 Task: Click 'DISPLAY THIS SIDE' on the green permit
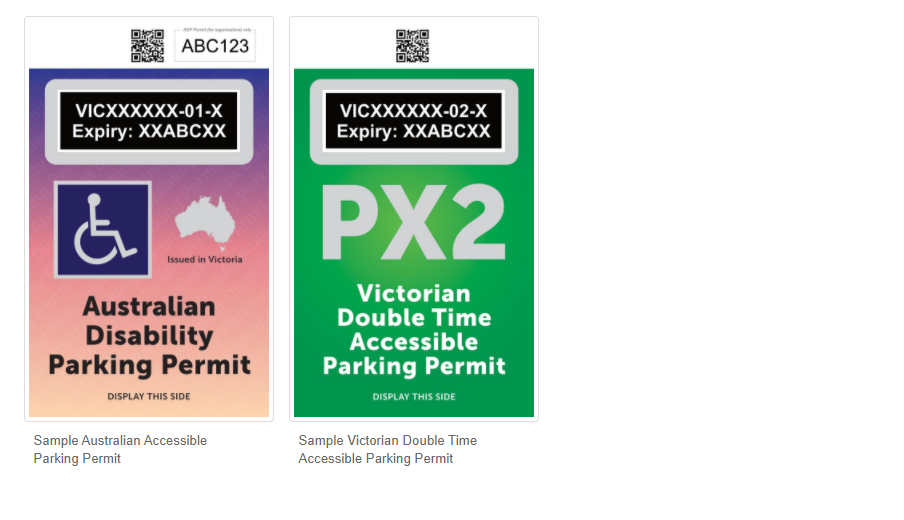(x=414, y=397)
